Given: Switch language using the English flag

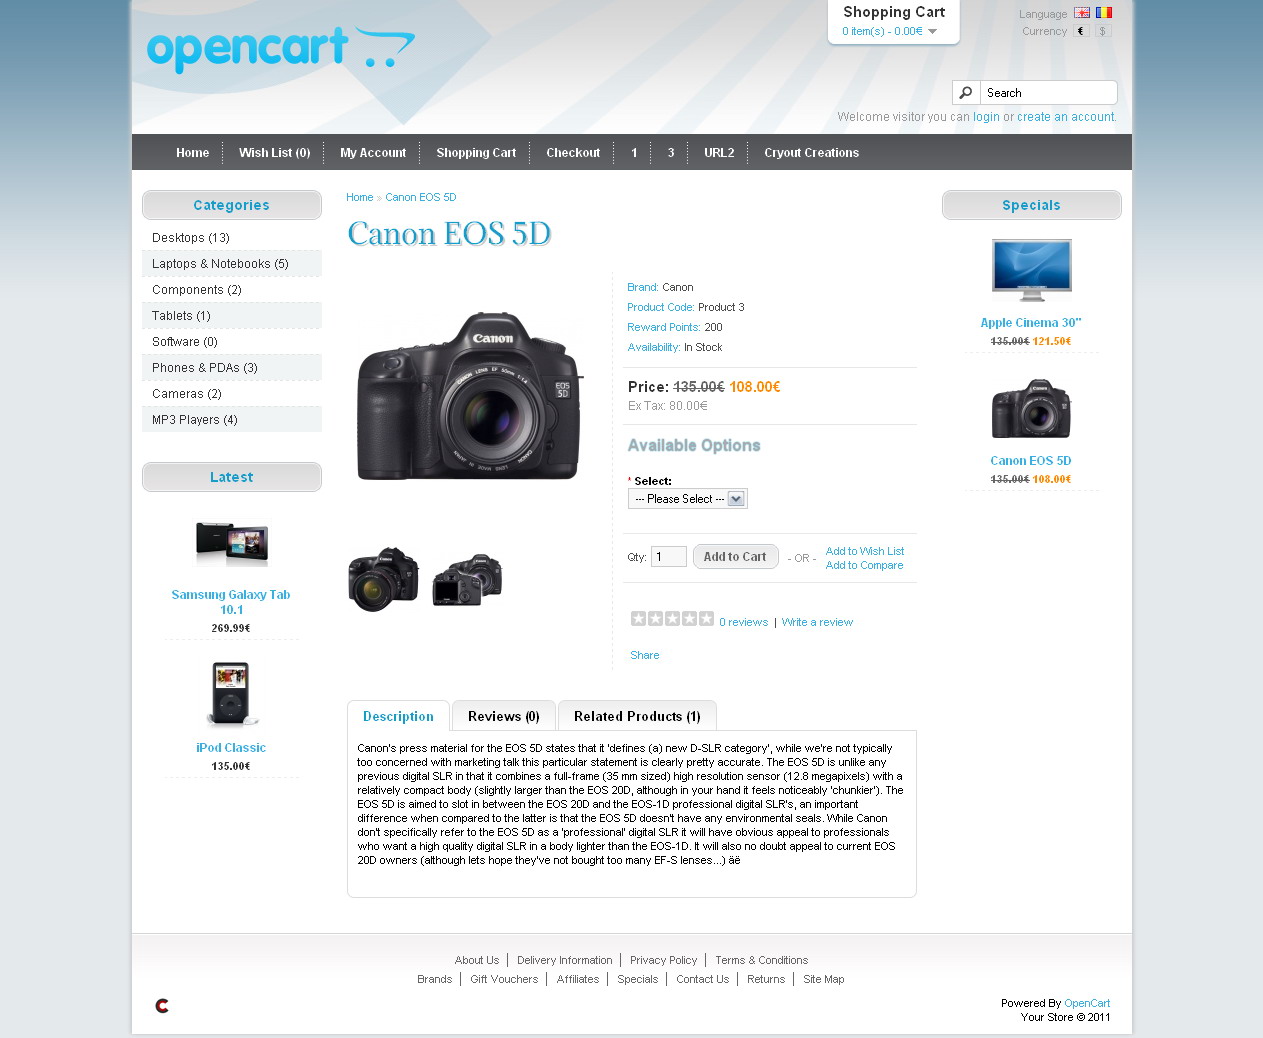Looking at the screenshot, I should tap(1082, 13).
